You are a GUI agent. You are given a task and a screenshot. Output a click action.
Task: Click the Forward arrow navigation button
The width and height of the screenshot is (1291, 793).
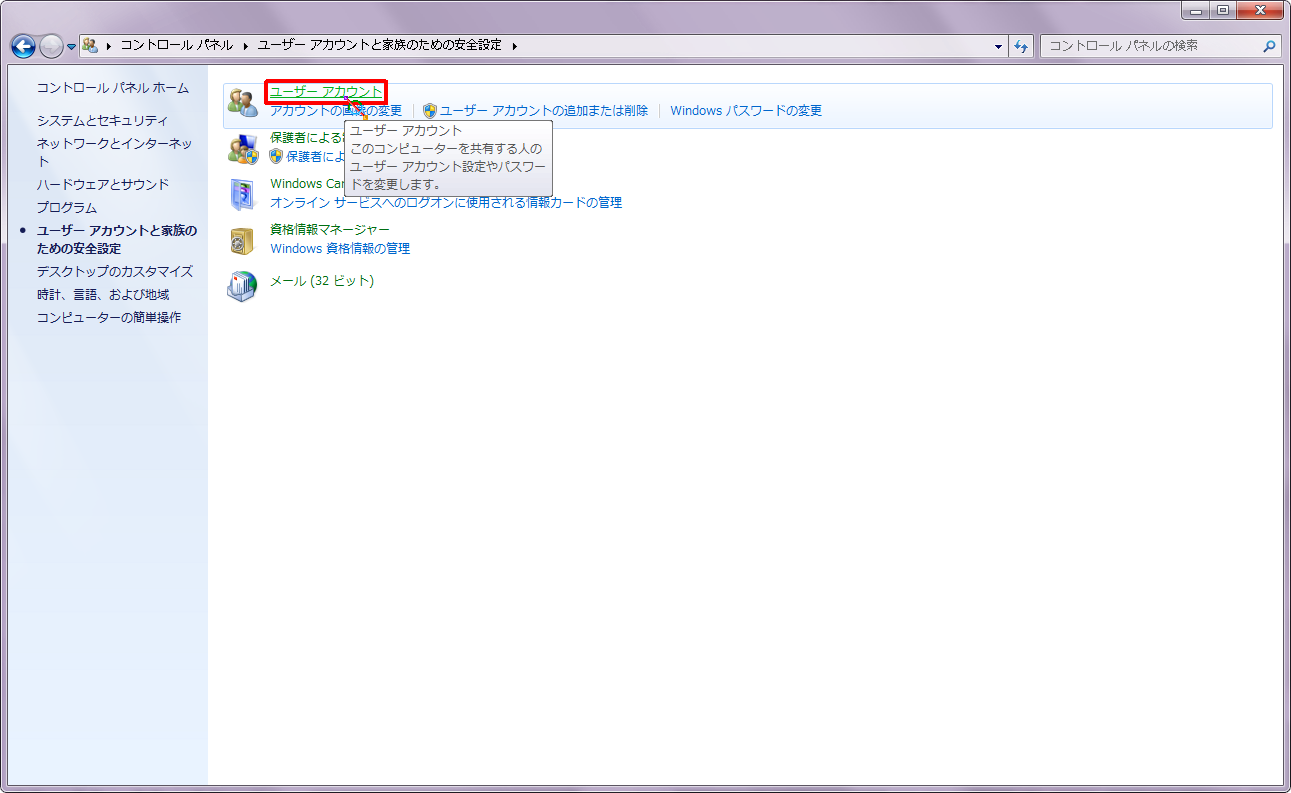[x=51, y=46]
